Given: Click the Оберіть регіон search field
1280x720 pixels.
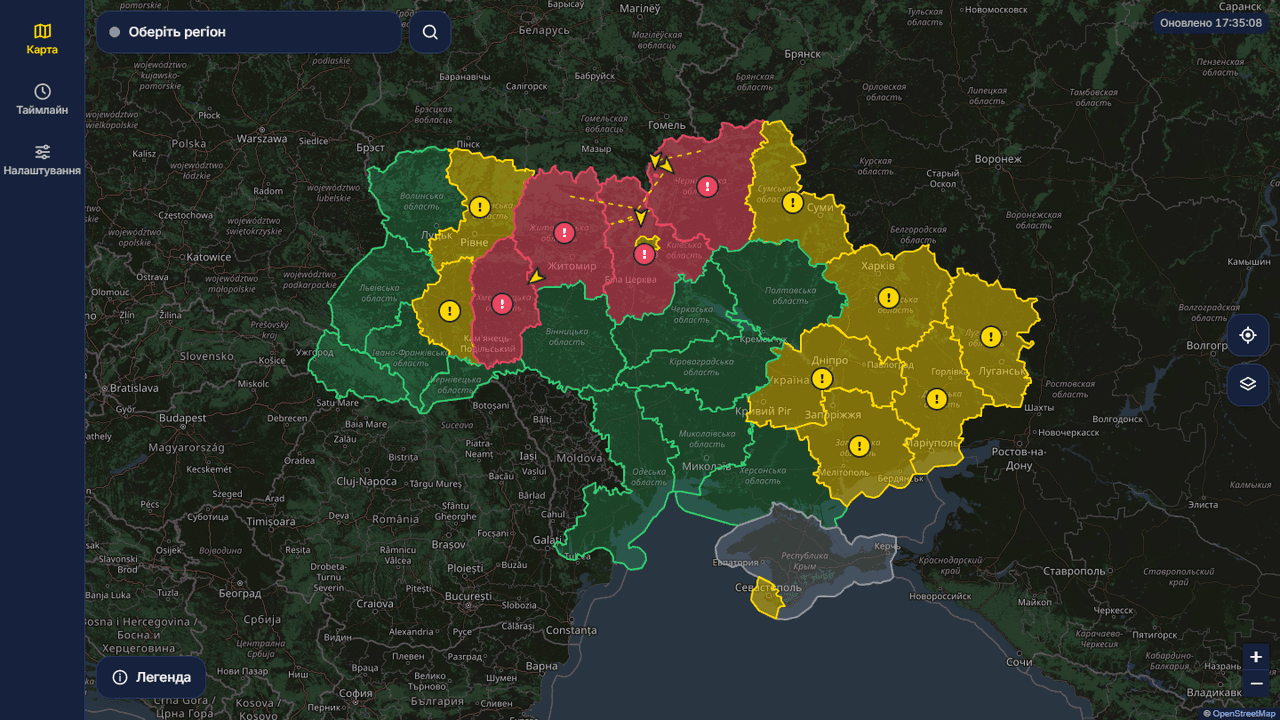Looking at the screenshot, I should (249, 32).
